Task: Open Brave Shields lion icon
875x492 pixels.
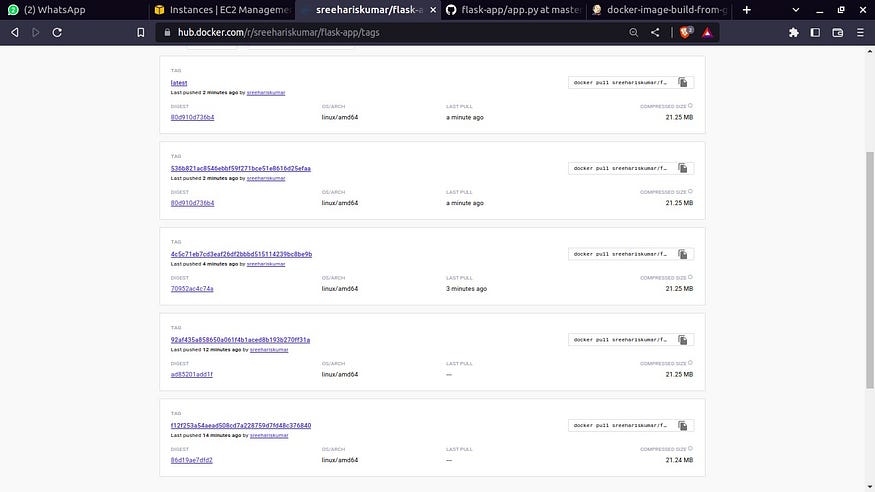Action: [686, 32]
